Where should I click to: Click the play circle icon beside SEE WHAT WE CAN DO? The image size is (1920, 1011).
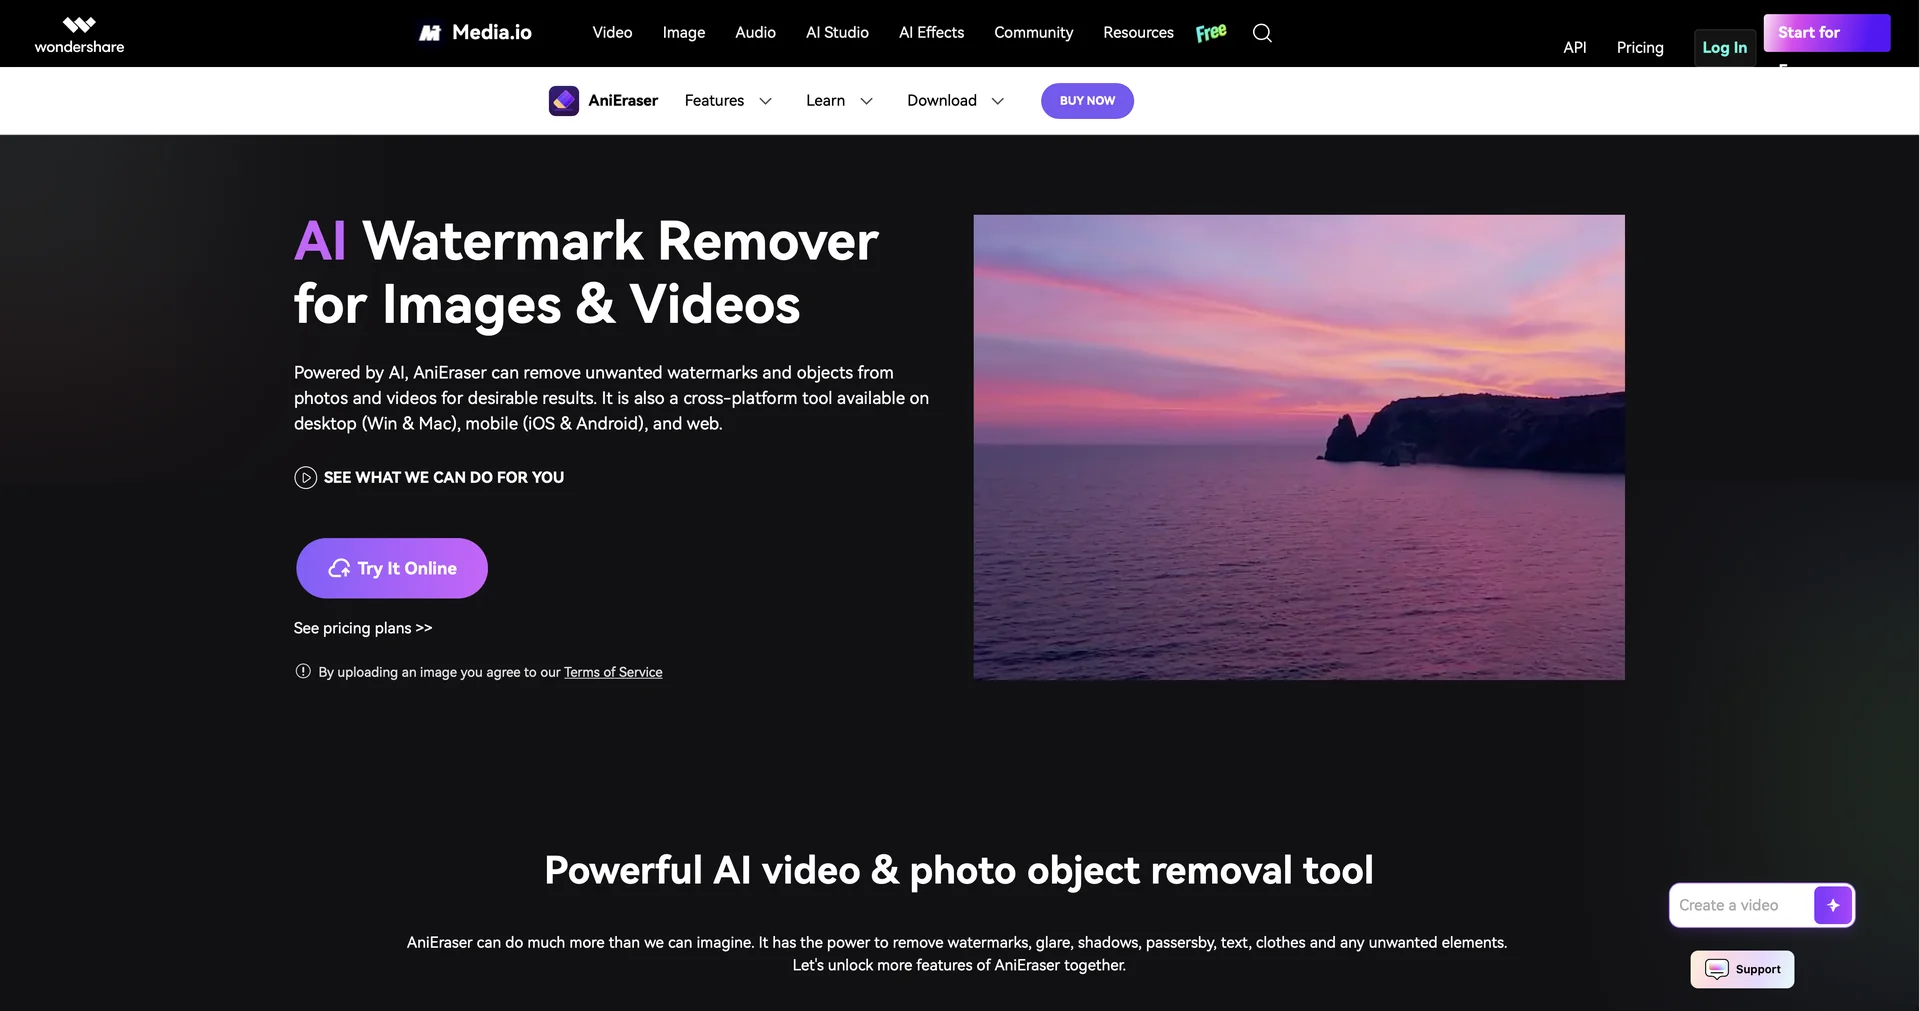(x=305, y=478)
